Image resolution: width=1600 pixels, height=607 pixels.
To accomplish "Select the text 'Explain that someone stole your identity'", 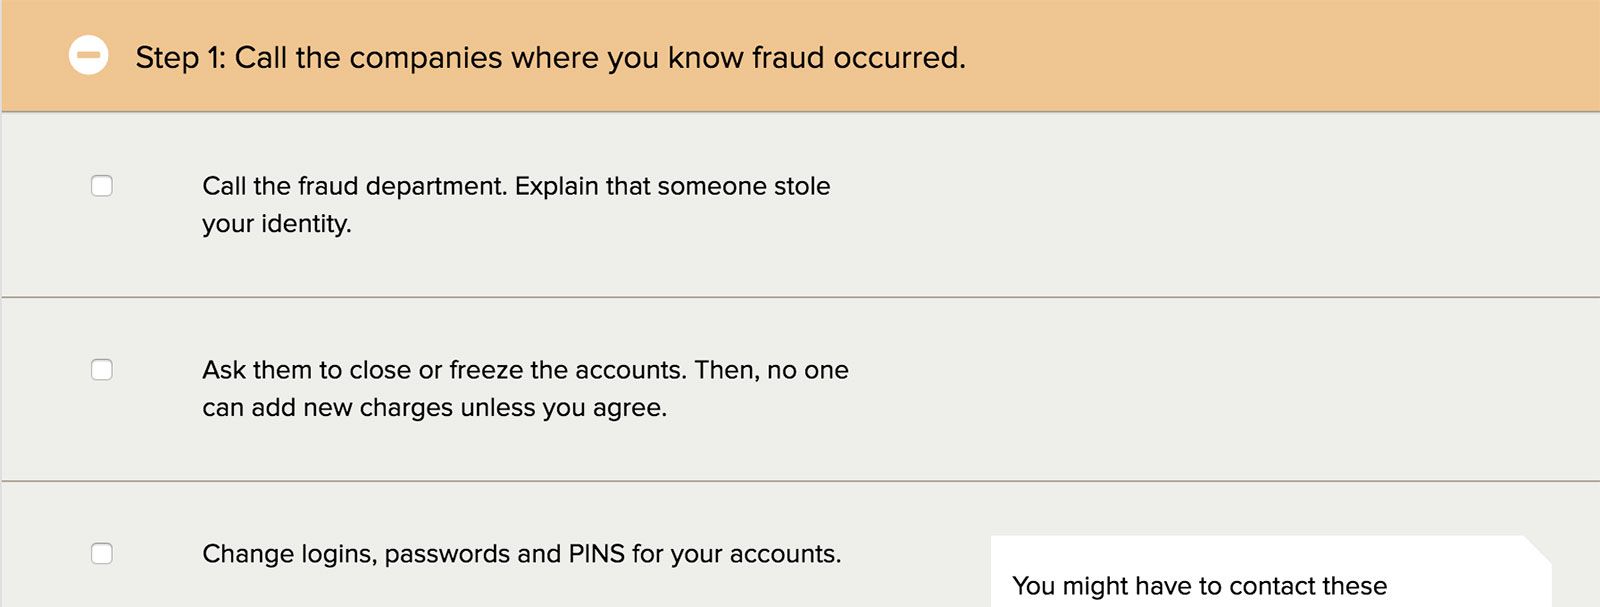I will pos(517,204).
